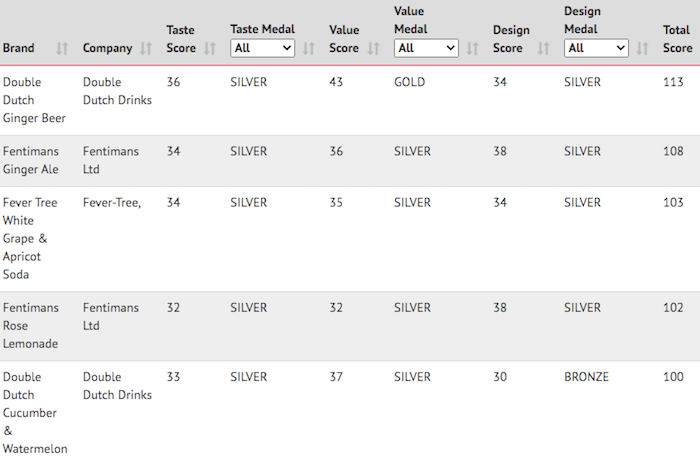
Task: Open the Design Medal filter dropdown
Action: pyautogui.click(x=596, y=48)
